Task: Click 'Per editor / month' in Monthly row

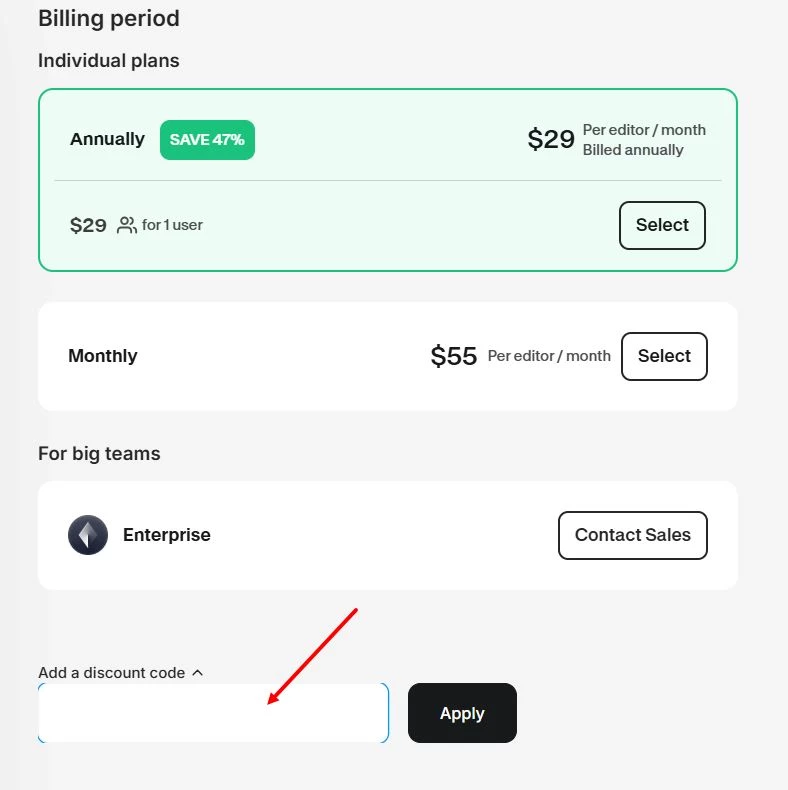Action: pyautogui.click(x=549, y=356)
